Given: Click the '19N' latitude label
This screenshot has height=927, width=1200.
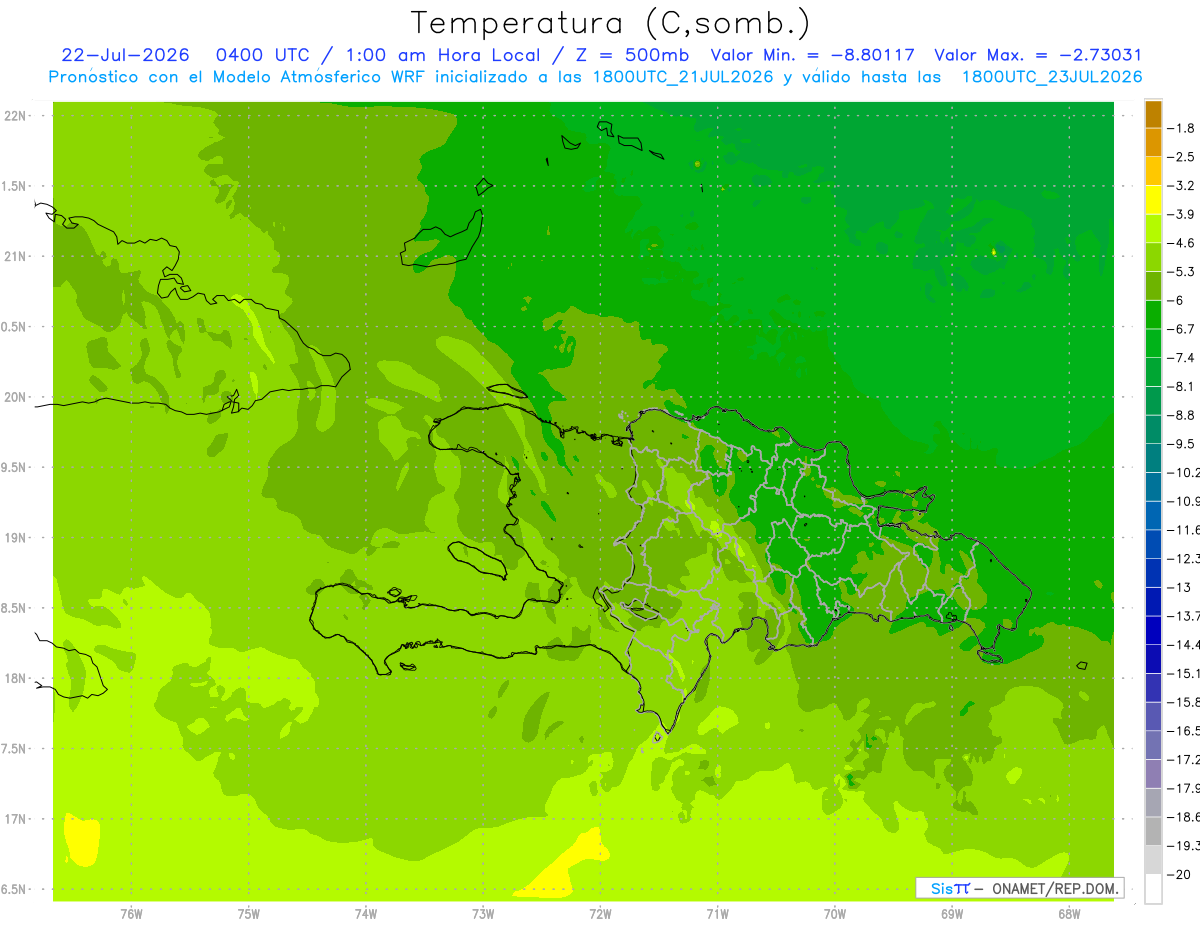Looking at the screenshot, I should pos(17,538).
